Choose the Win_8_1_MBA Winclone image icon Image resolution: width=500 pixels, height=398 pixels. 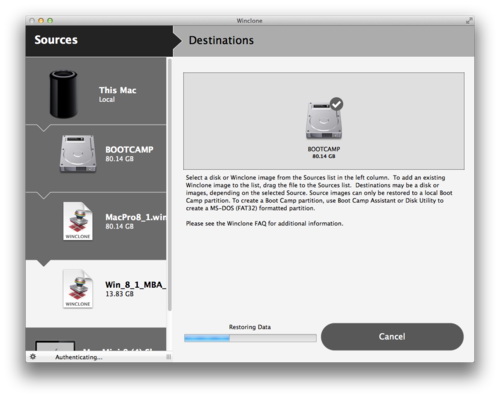click(x=78, y=289)
